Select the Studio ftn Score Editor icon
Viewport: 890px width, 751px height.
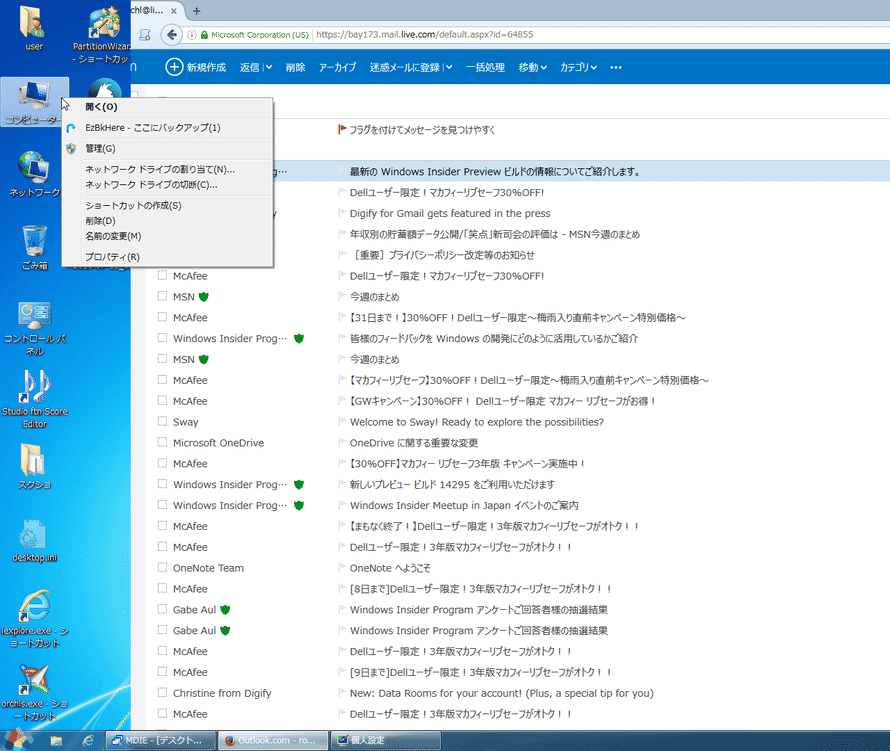[x=35, y=400]
